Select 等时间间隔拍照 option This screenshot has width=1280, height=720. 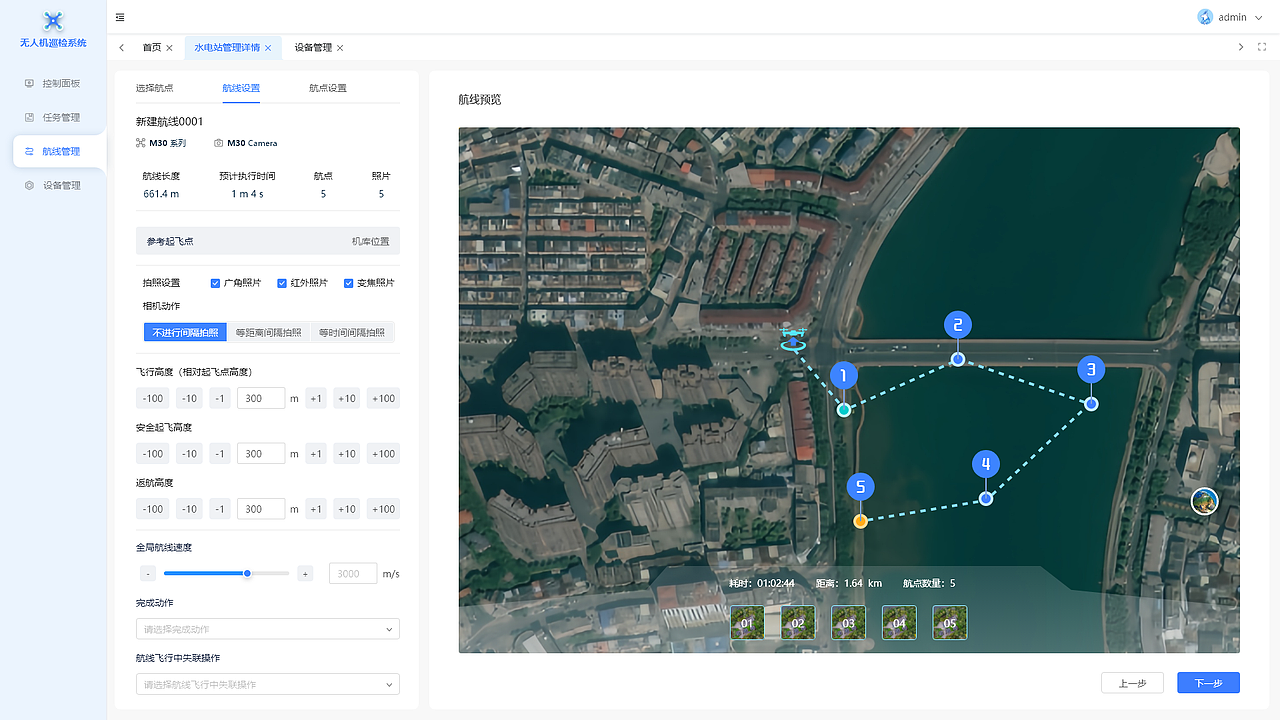(352, 332)
